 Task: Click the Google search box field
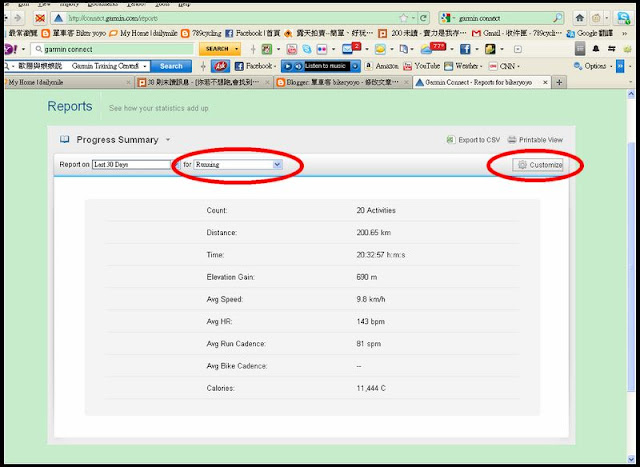point(503,18)
